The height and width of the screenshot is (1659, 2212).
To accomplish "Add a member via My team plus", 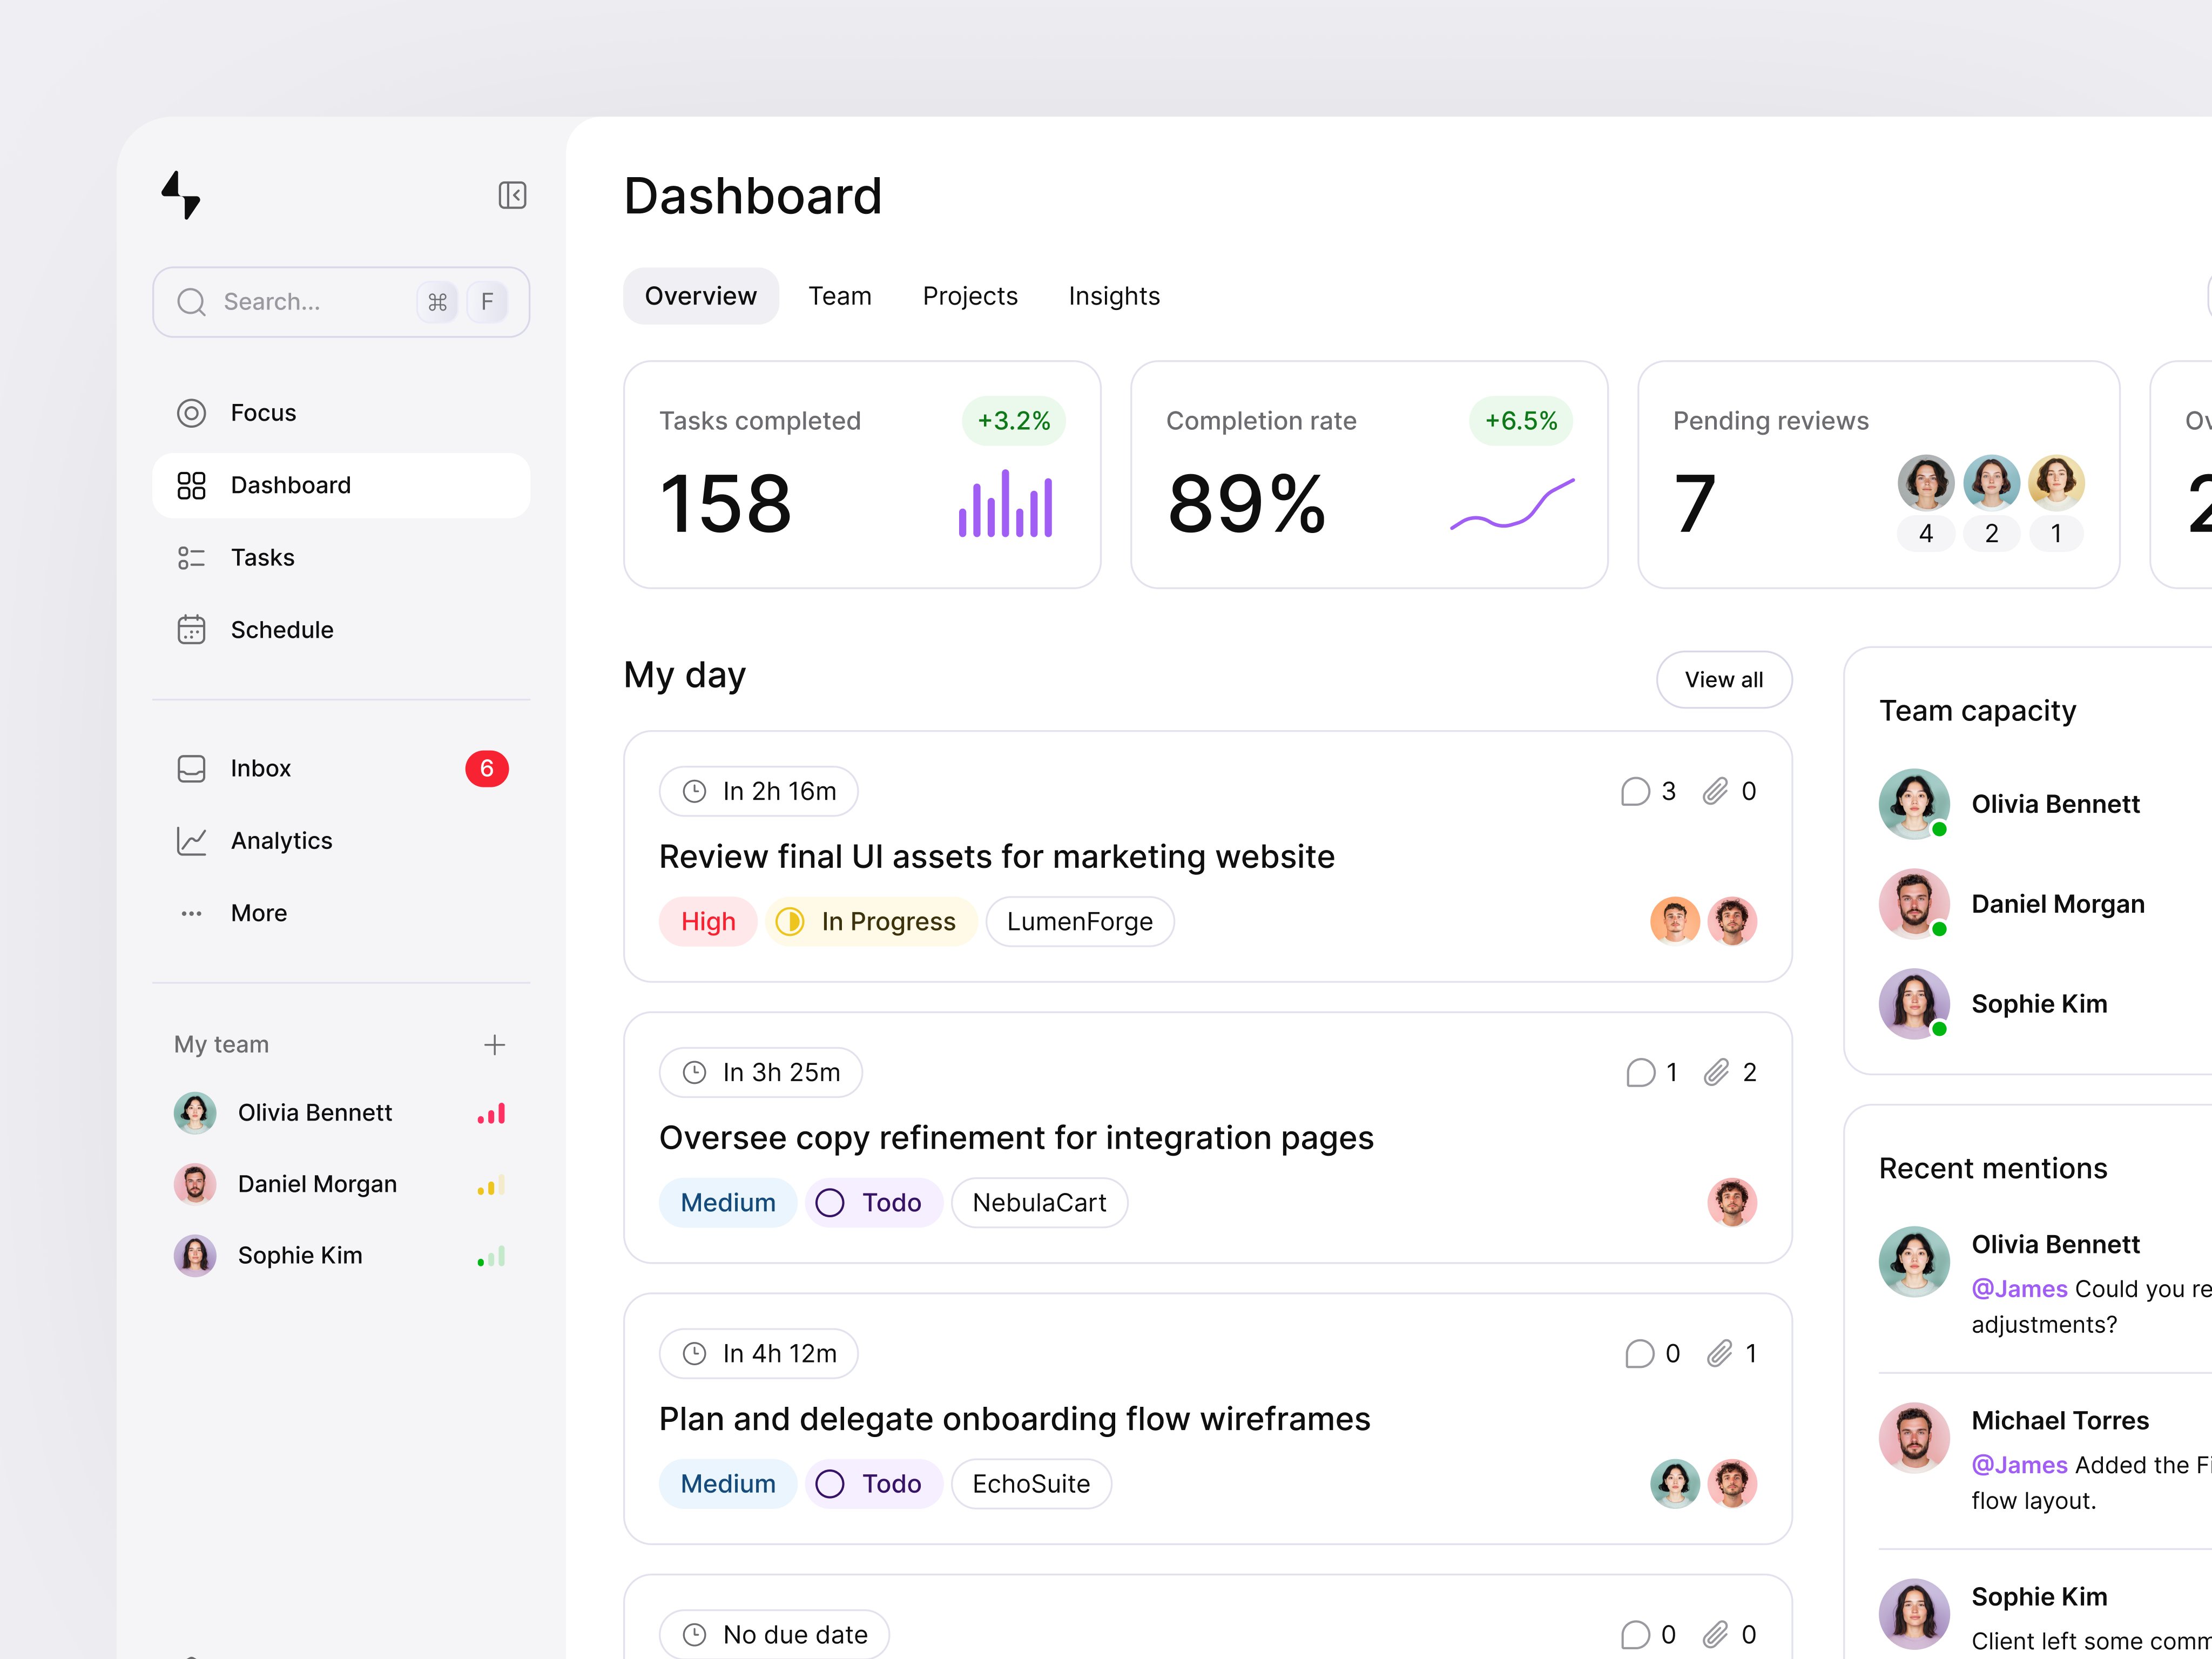I will pyautogui.click(x=494, y=1045).
